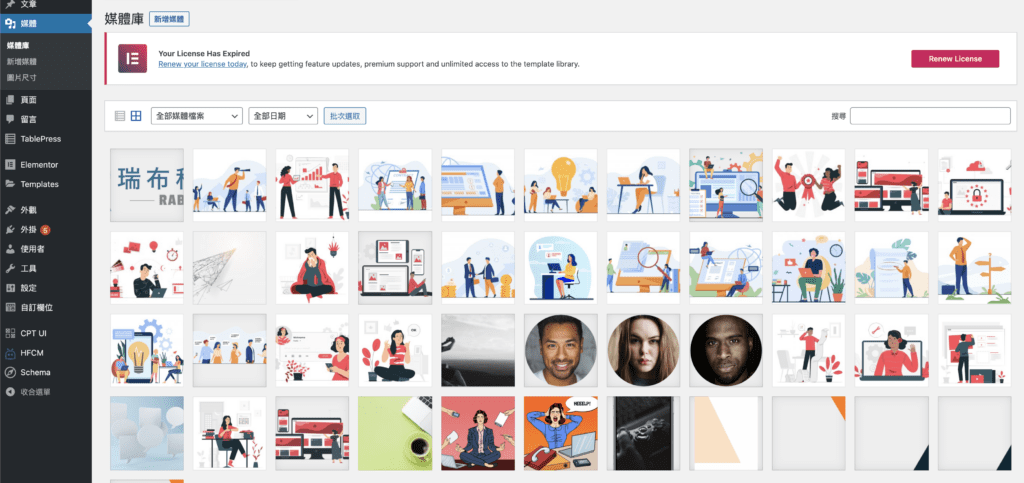Switch to grid view icon
The height and width of the screenshot is (483, 1024).
[136, 116]
